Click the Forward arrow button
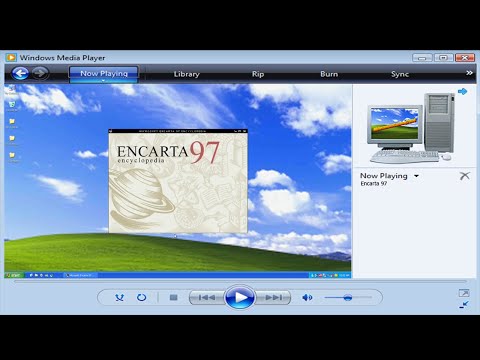Image resolution: width=480 pixels, height=360 pixels. (40, 73)
